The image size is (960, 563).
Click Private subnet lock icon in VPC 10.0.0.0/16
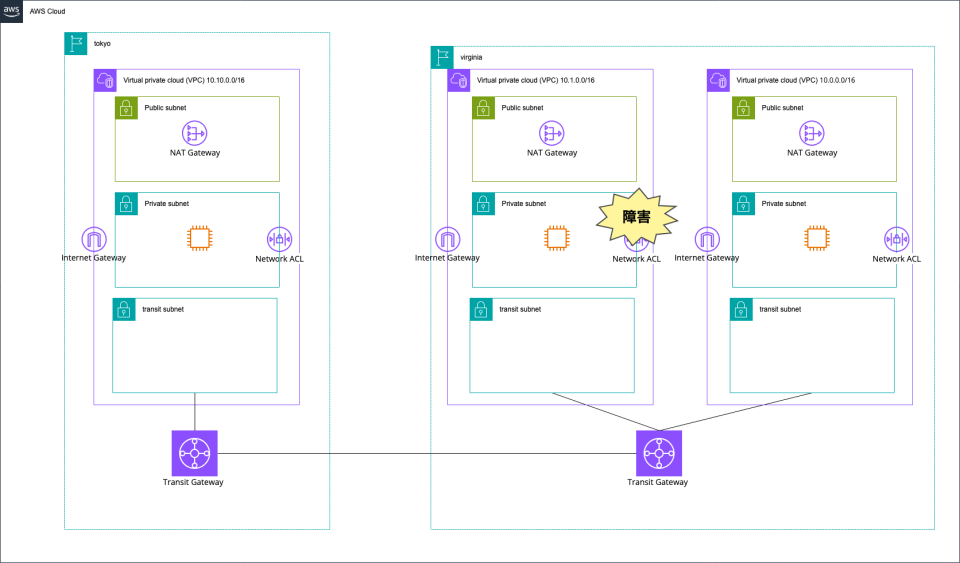[743, 204]
